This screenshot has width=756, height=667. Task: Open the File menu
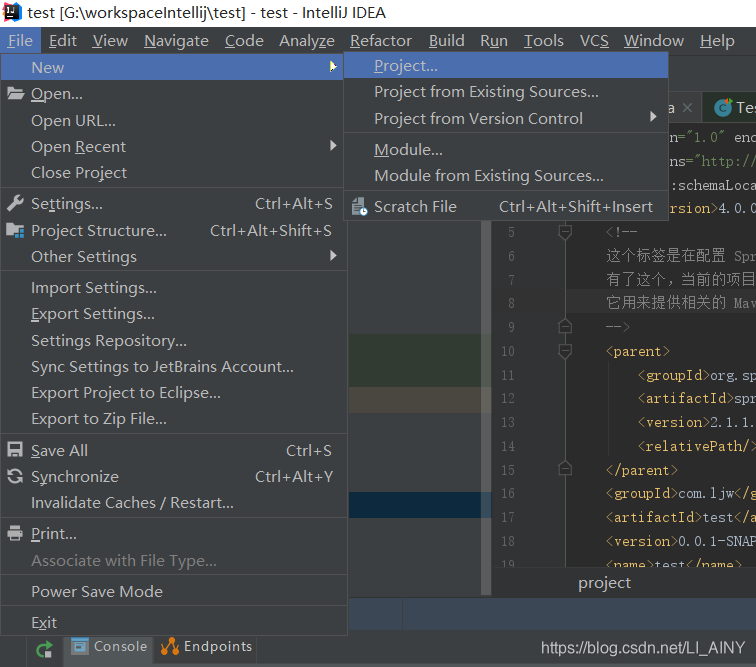tap(20, 41)
